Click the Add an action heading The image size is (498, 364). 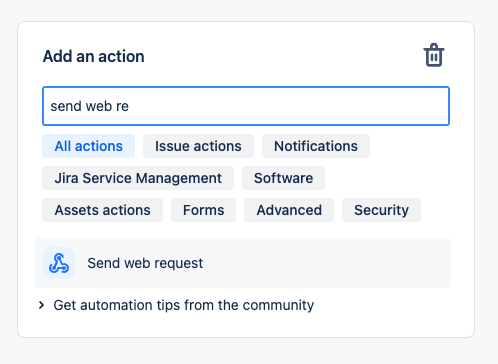pos(94,56)
